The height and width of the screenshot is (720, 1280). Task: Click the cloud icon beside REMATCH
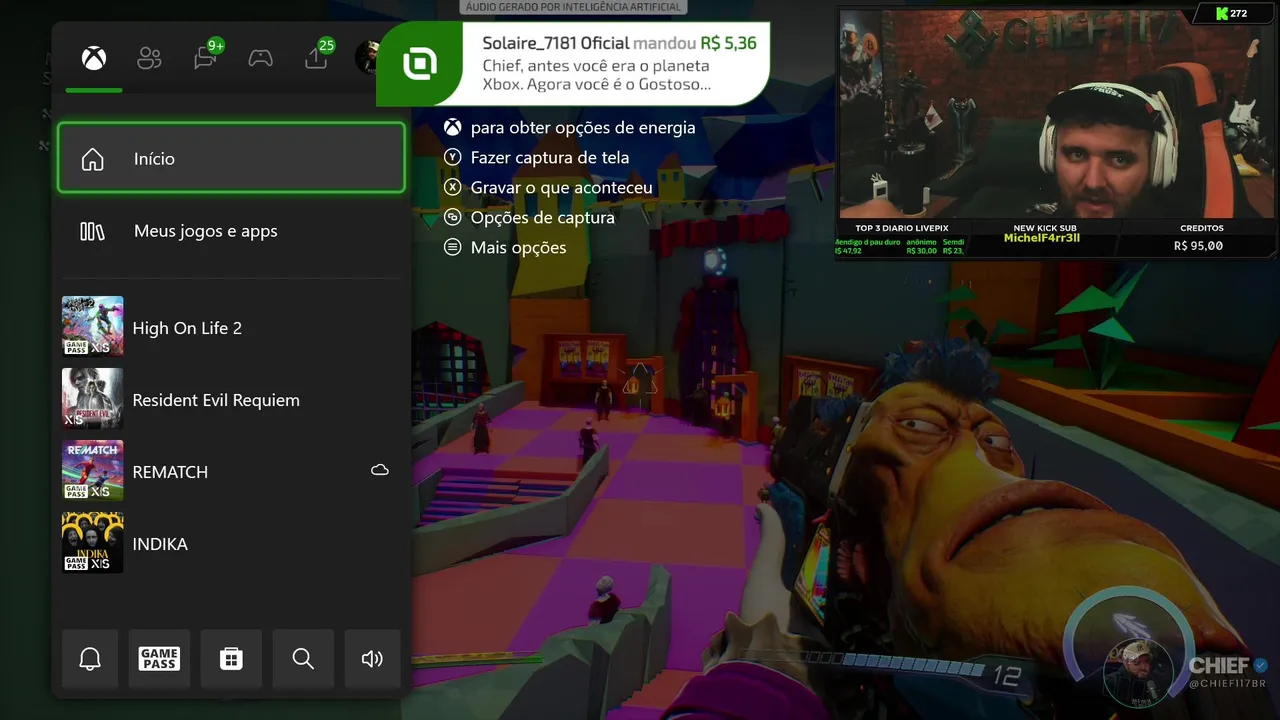(x=380, y=470)
